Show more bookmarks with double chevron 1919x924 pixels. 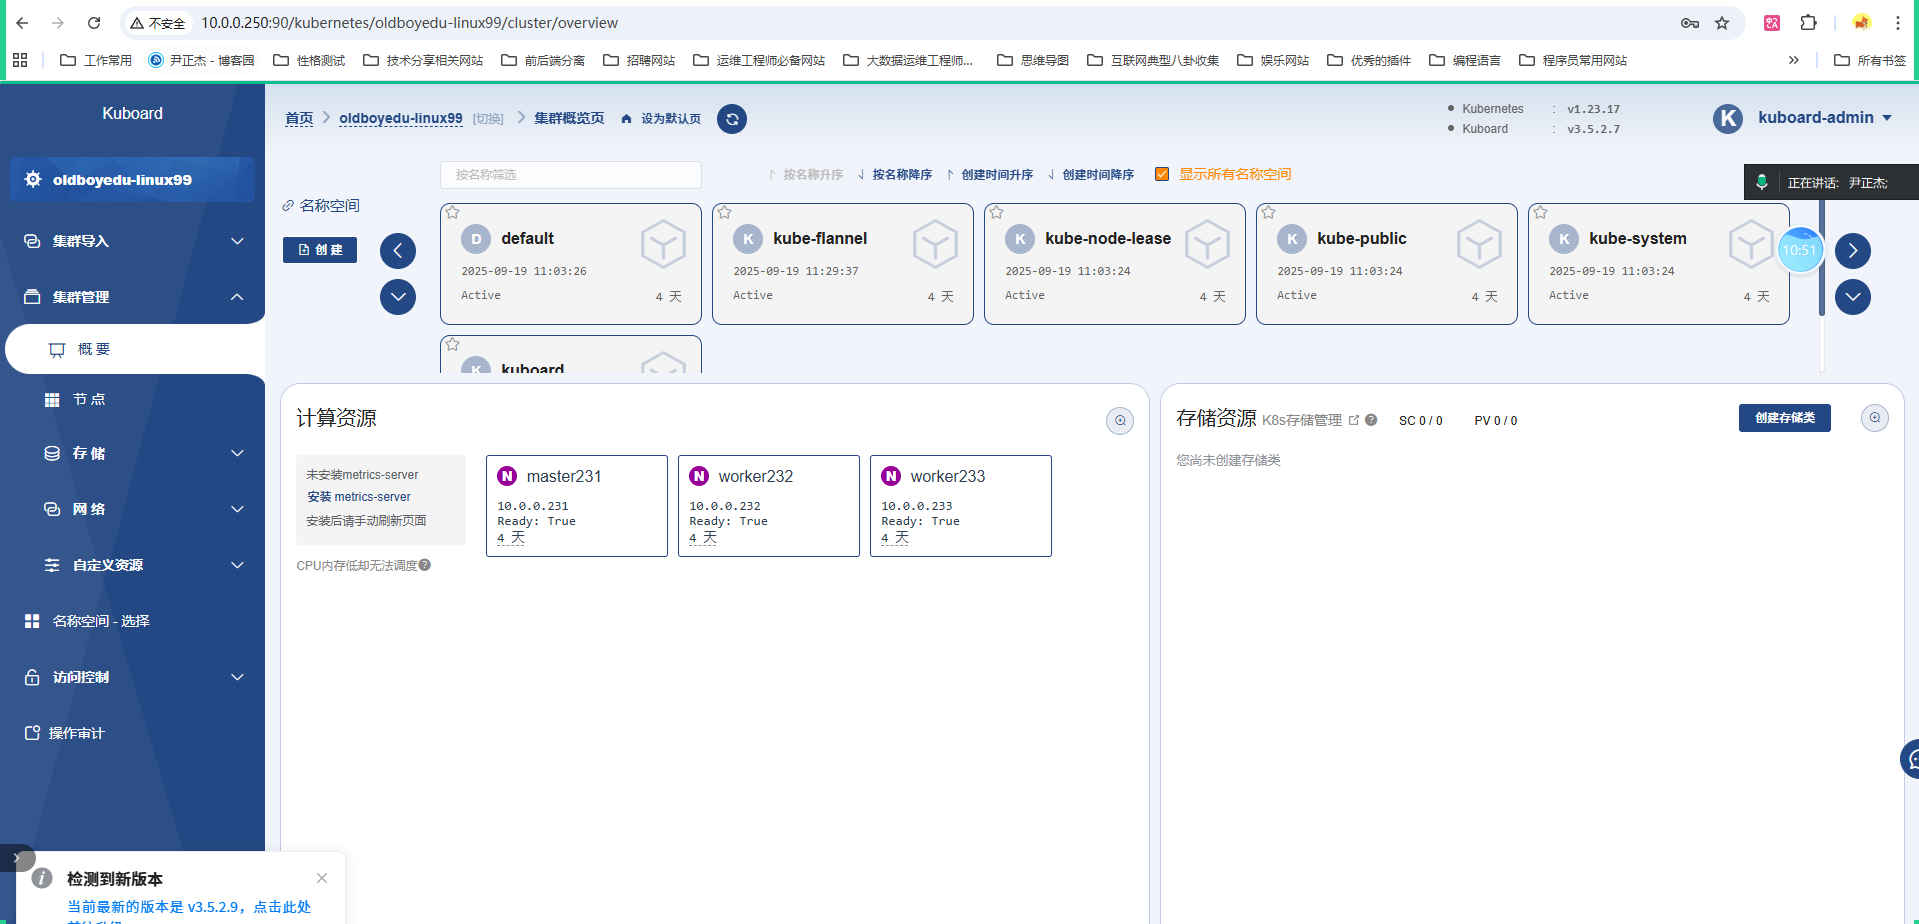(x=1794, y=60)
